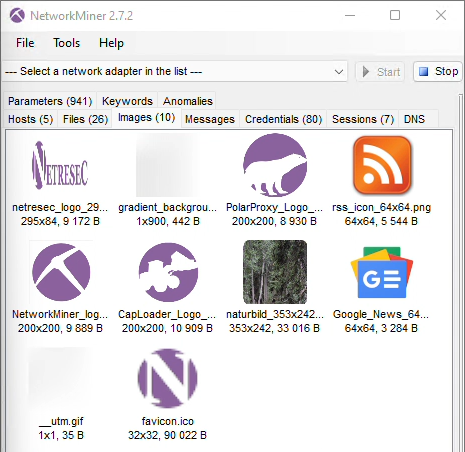Click the '64x64, 3 284 B' size text
Image resolution: width=465 pixels, height=452 pixels.
point(381,328)
